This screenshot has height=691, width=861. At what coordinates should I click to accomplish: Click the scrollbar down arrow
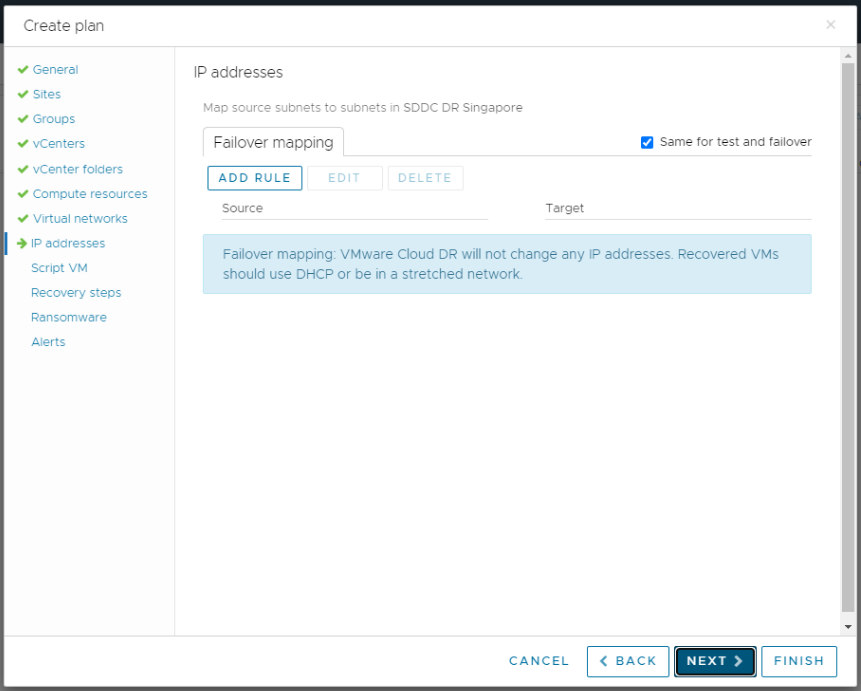pos(848,627)
